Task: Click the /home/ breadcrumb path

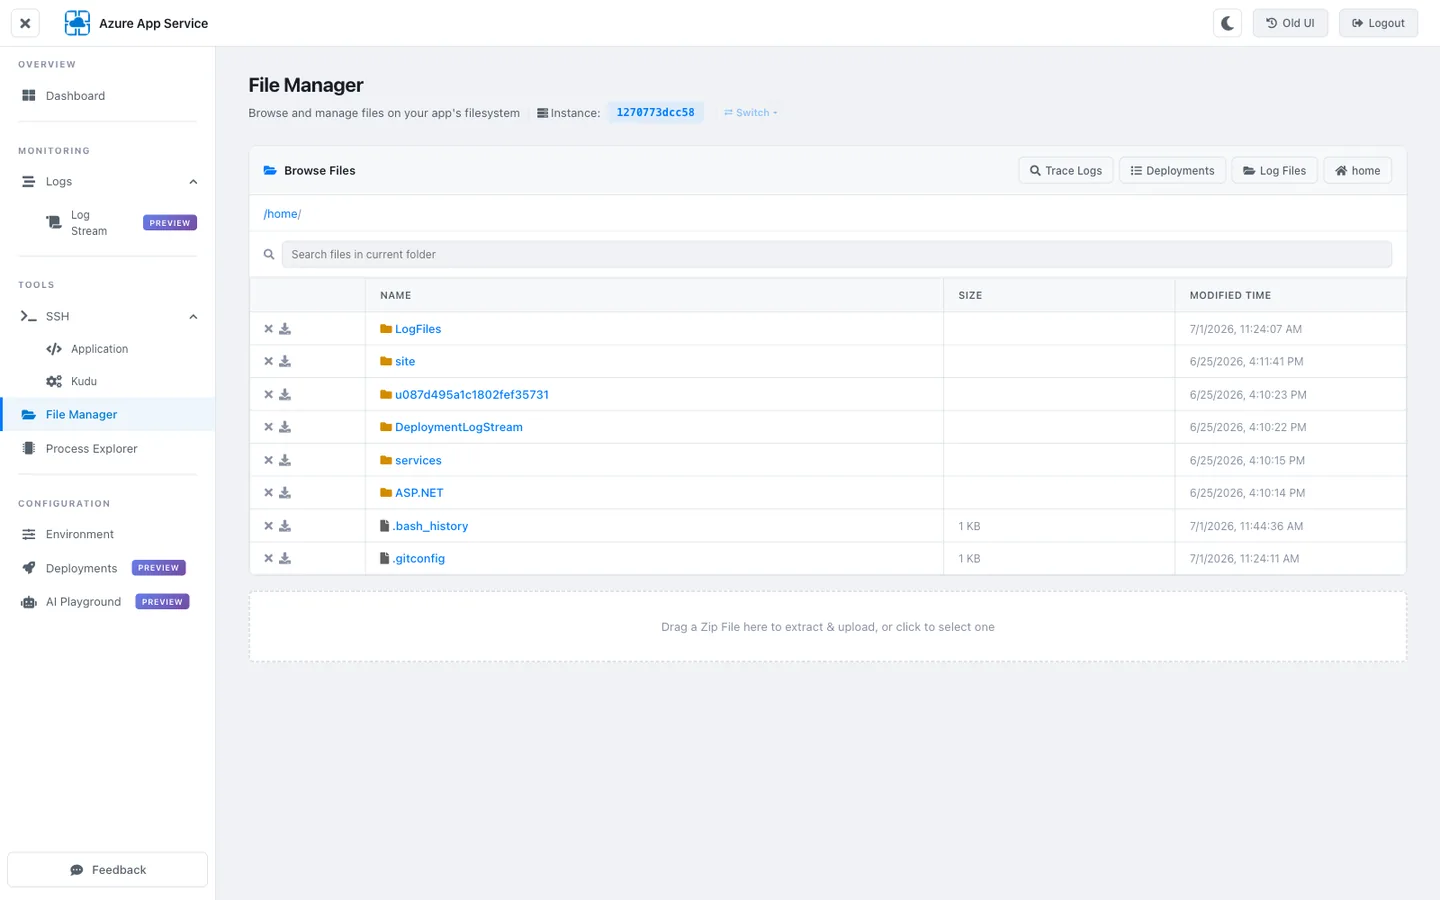Action: 282,214
